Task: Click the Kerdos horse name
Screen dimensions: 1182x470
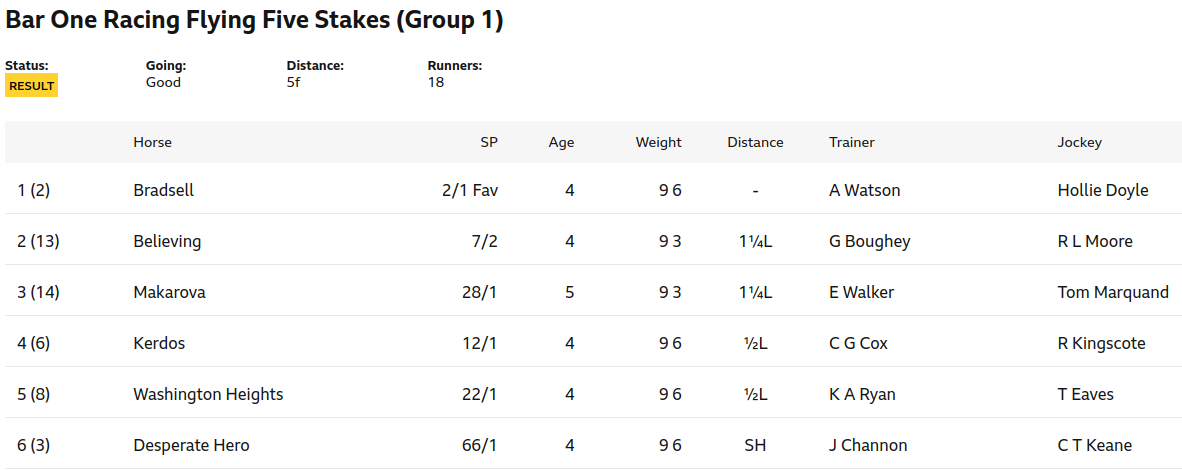Action: coord(159,343)
